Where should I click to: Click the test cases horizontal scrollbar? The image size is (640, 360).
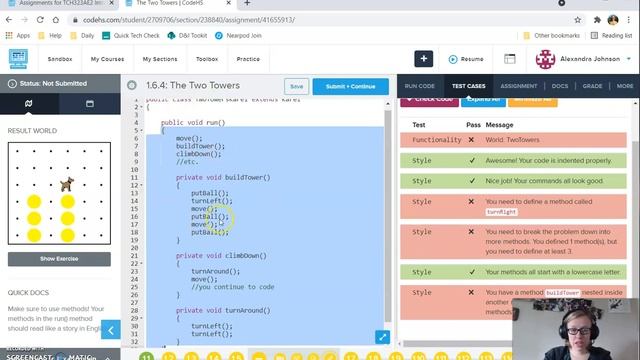pyautogui.click(x=457, y=344)
